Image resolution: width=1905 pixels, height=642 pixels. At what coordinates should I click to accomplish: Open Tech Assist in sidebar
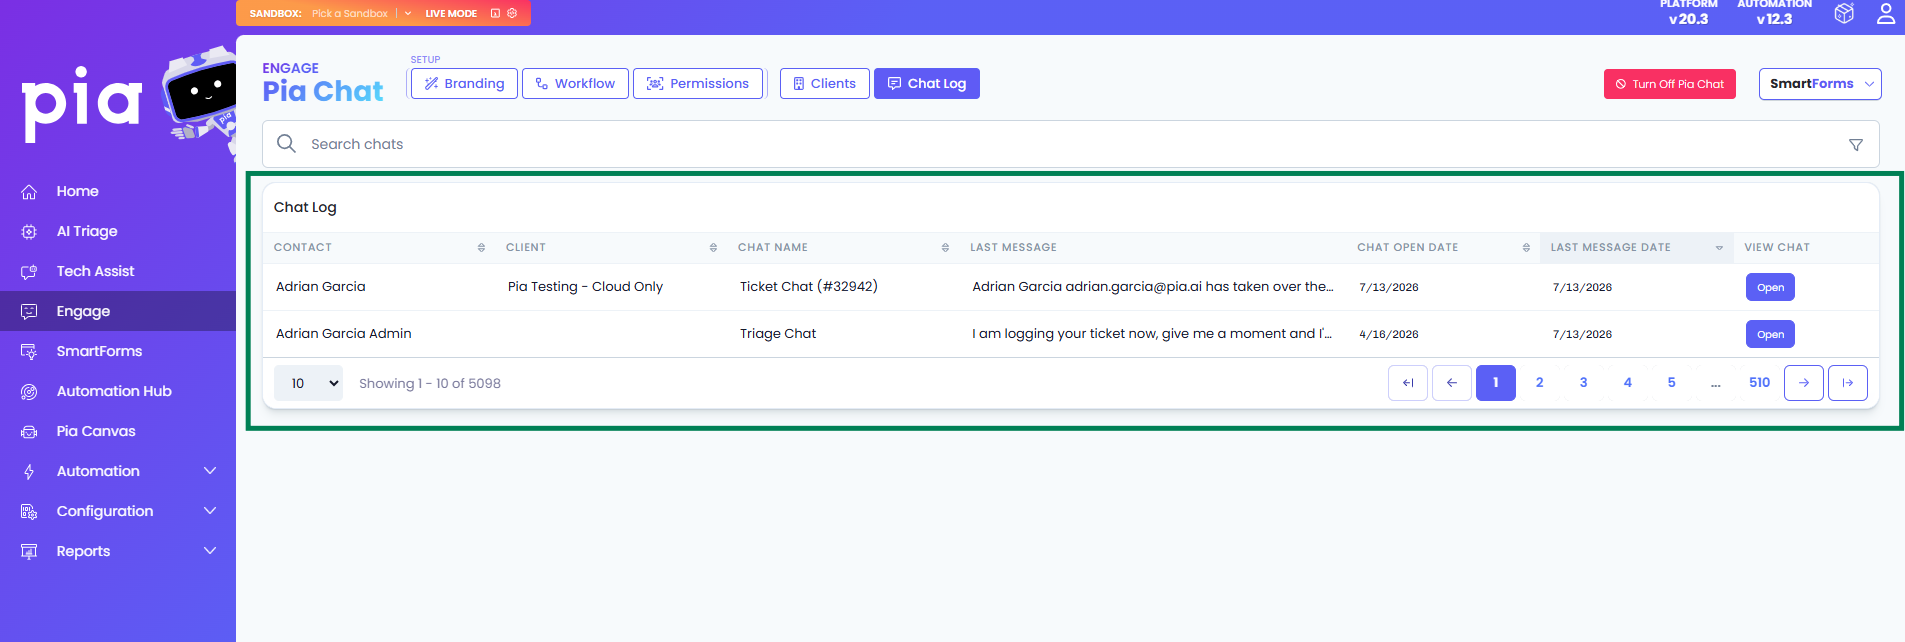coord(95,271)
